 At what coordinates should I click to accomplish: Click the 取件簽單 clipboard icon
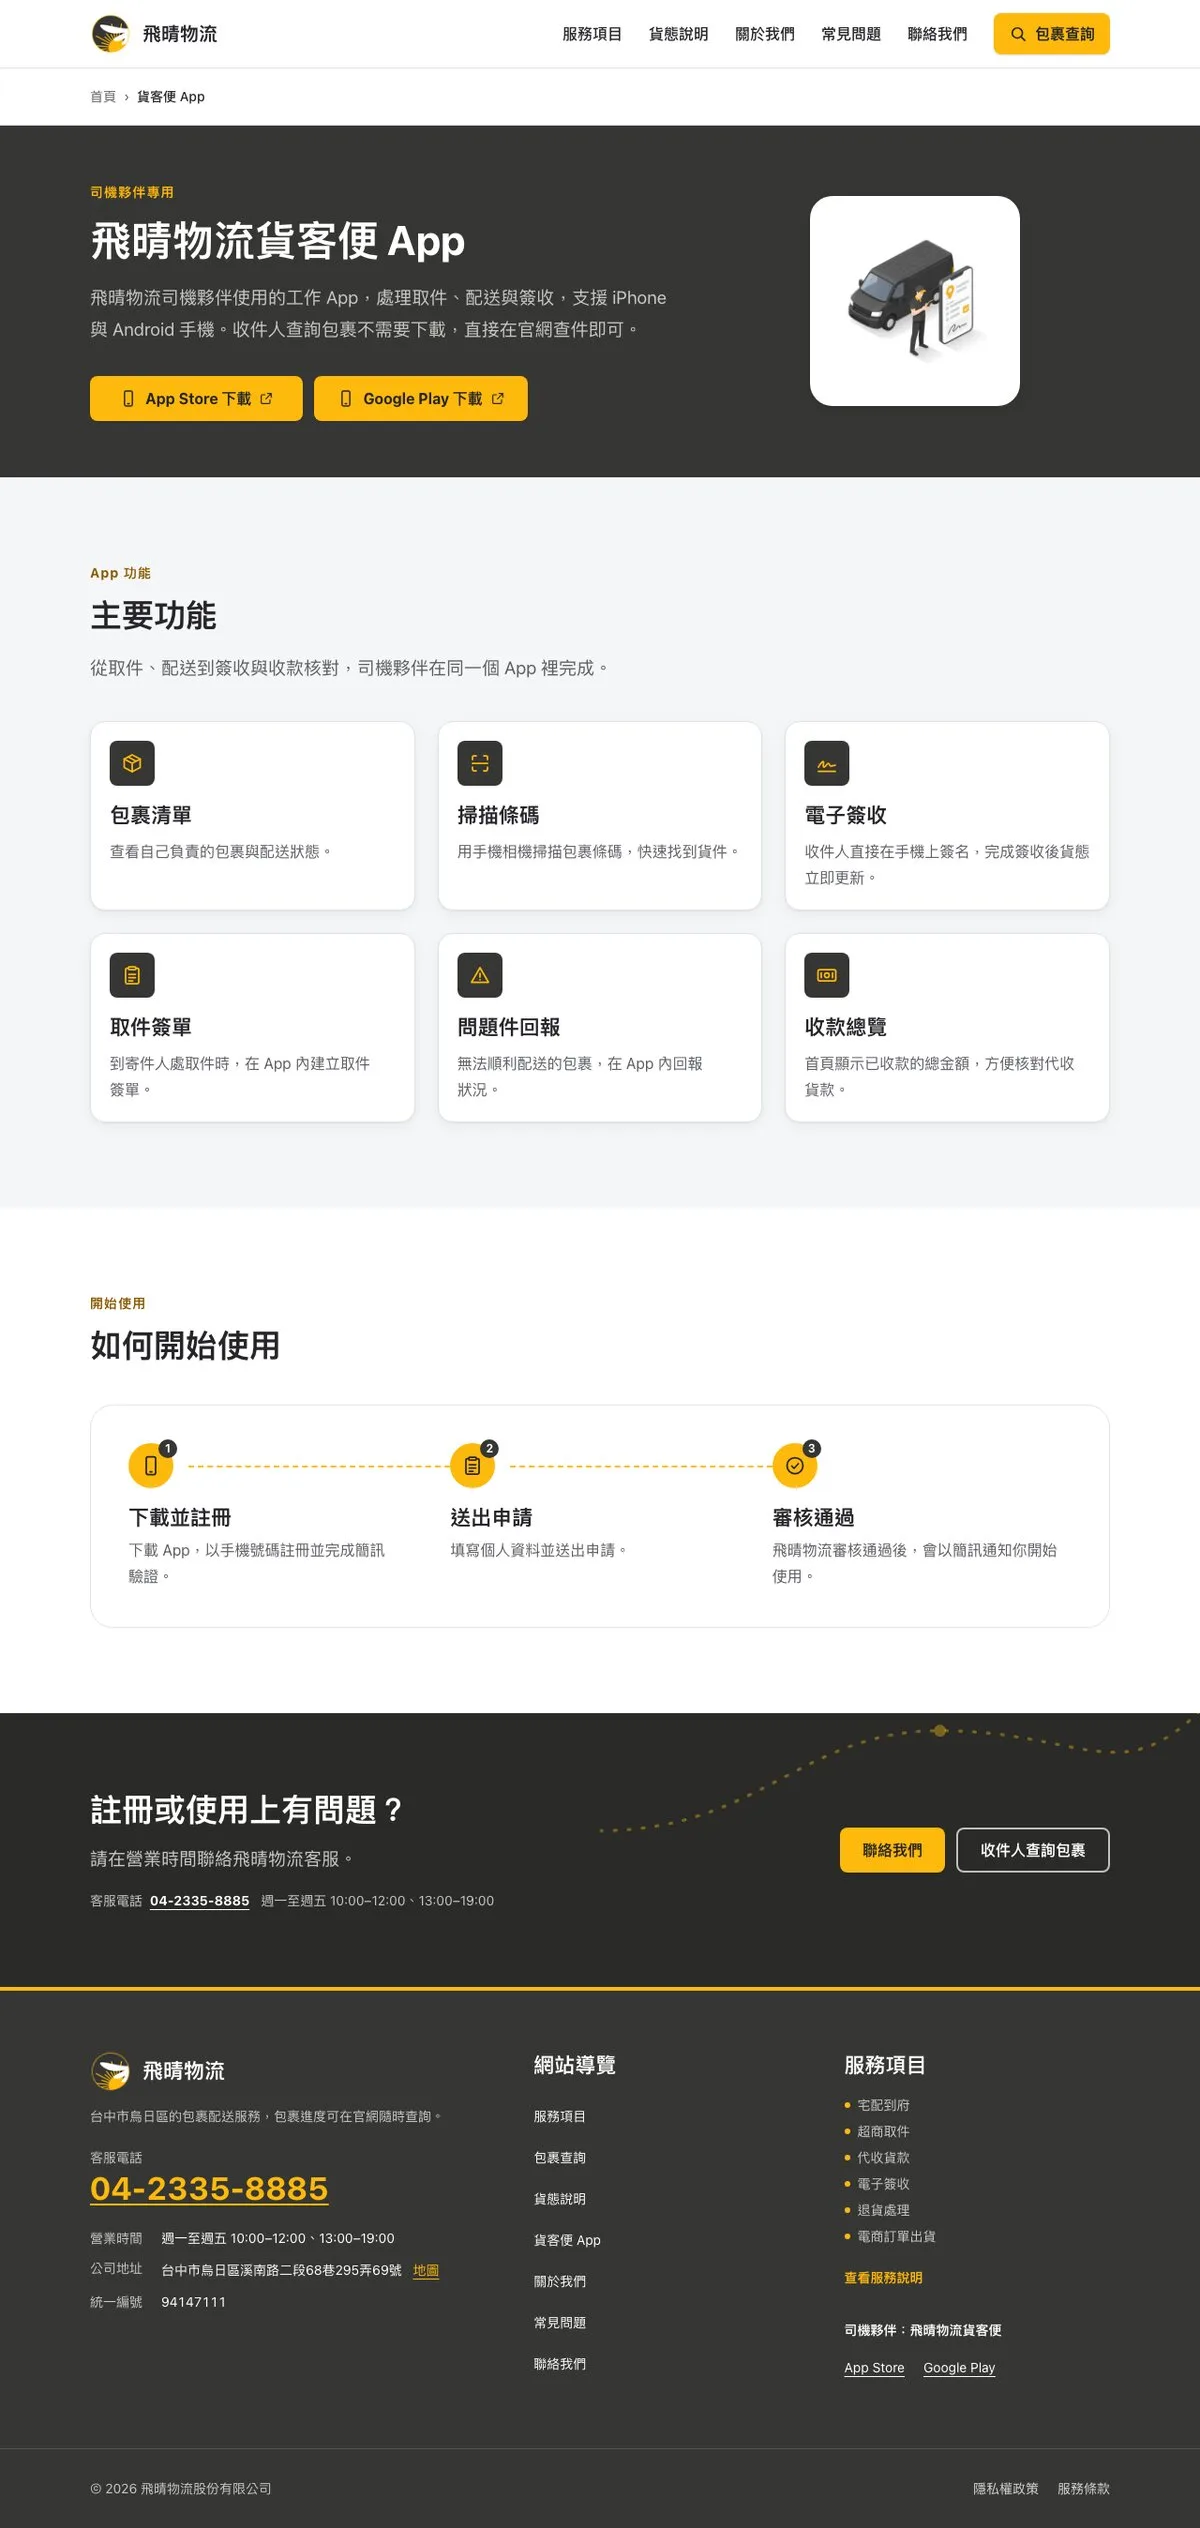tap(132, 975)
